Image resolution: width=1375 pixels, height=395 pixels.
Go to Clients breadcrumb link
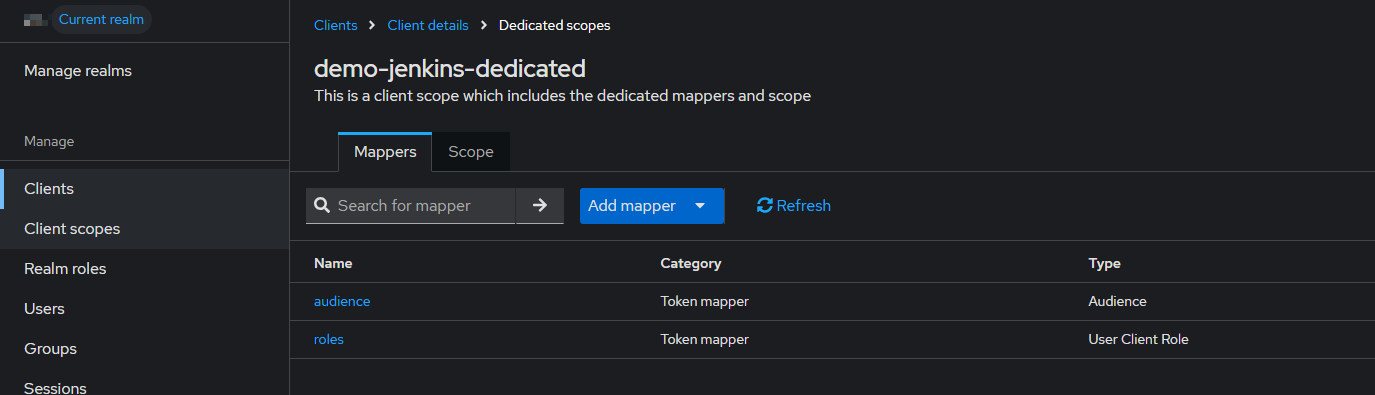[x=336, y=25]
